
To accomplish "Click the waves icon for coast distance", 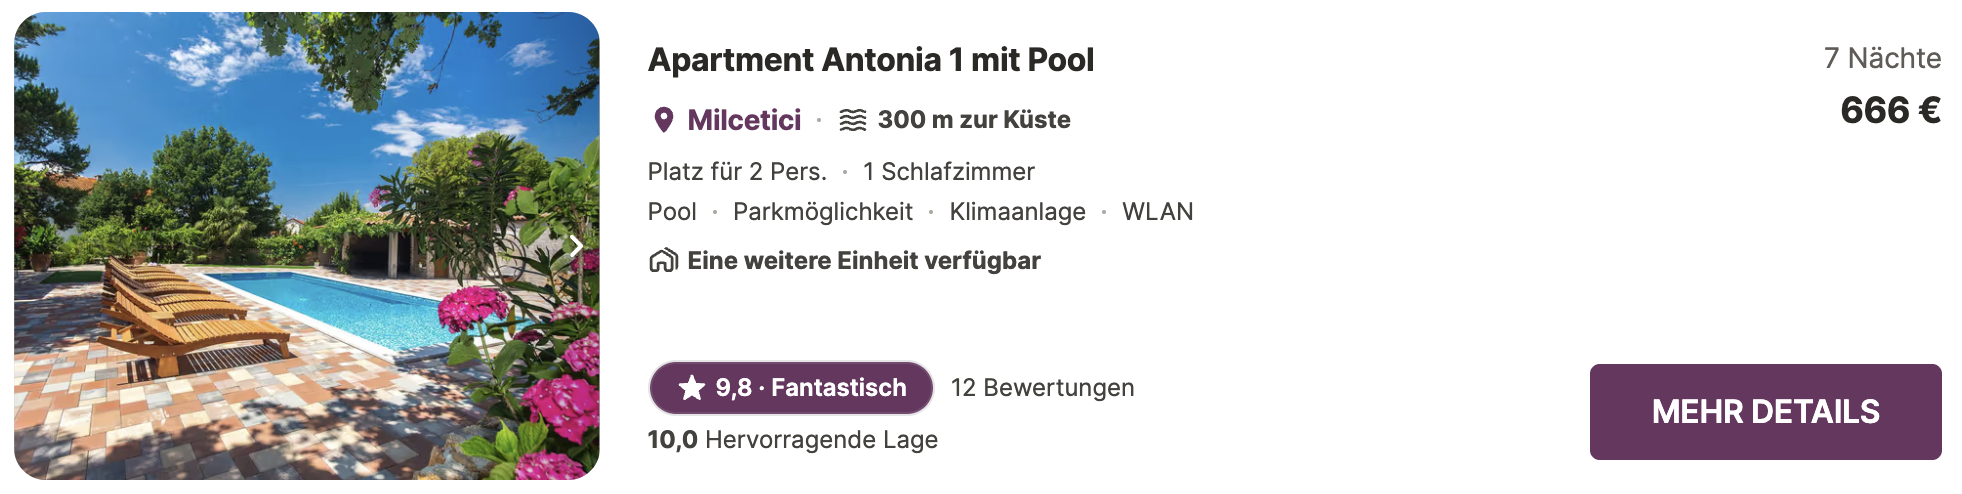I will tap(852, 120).
